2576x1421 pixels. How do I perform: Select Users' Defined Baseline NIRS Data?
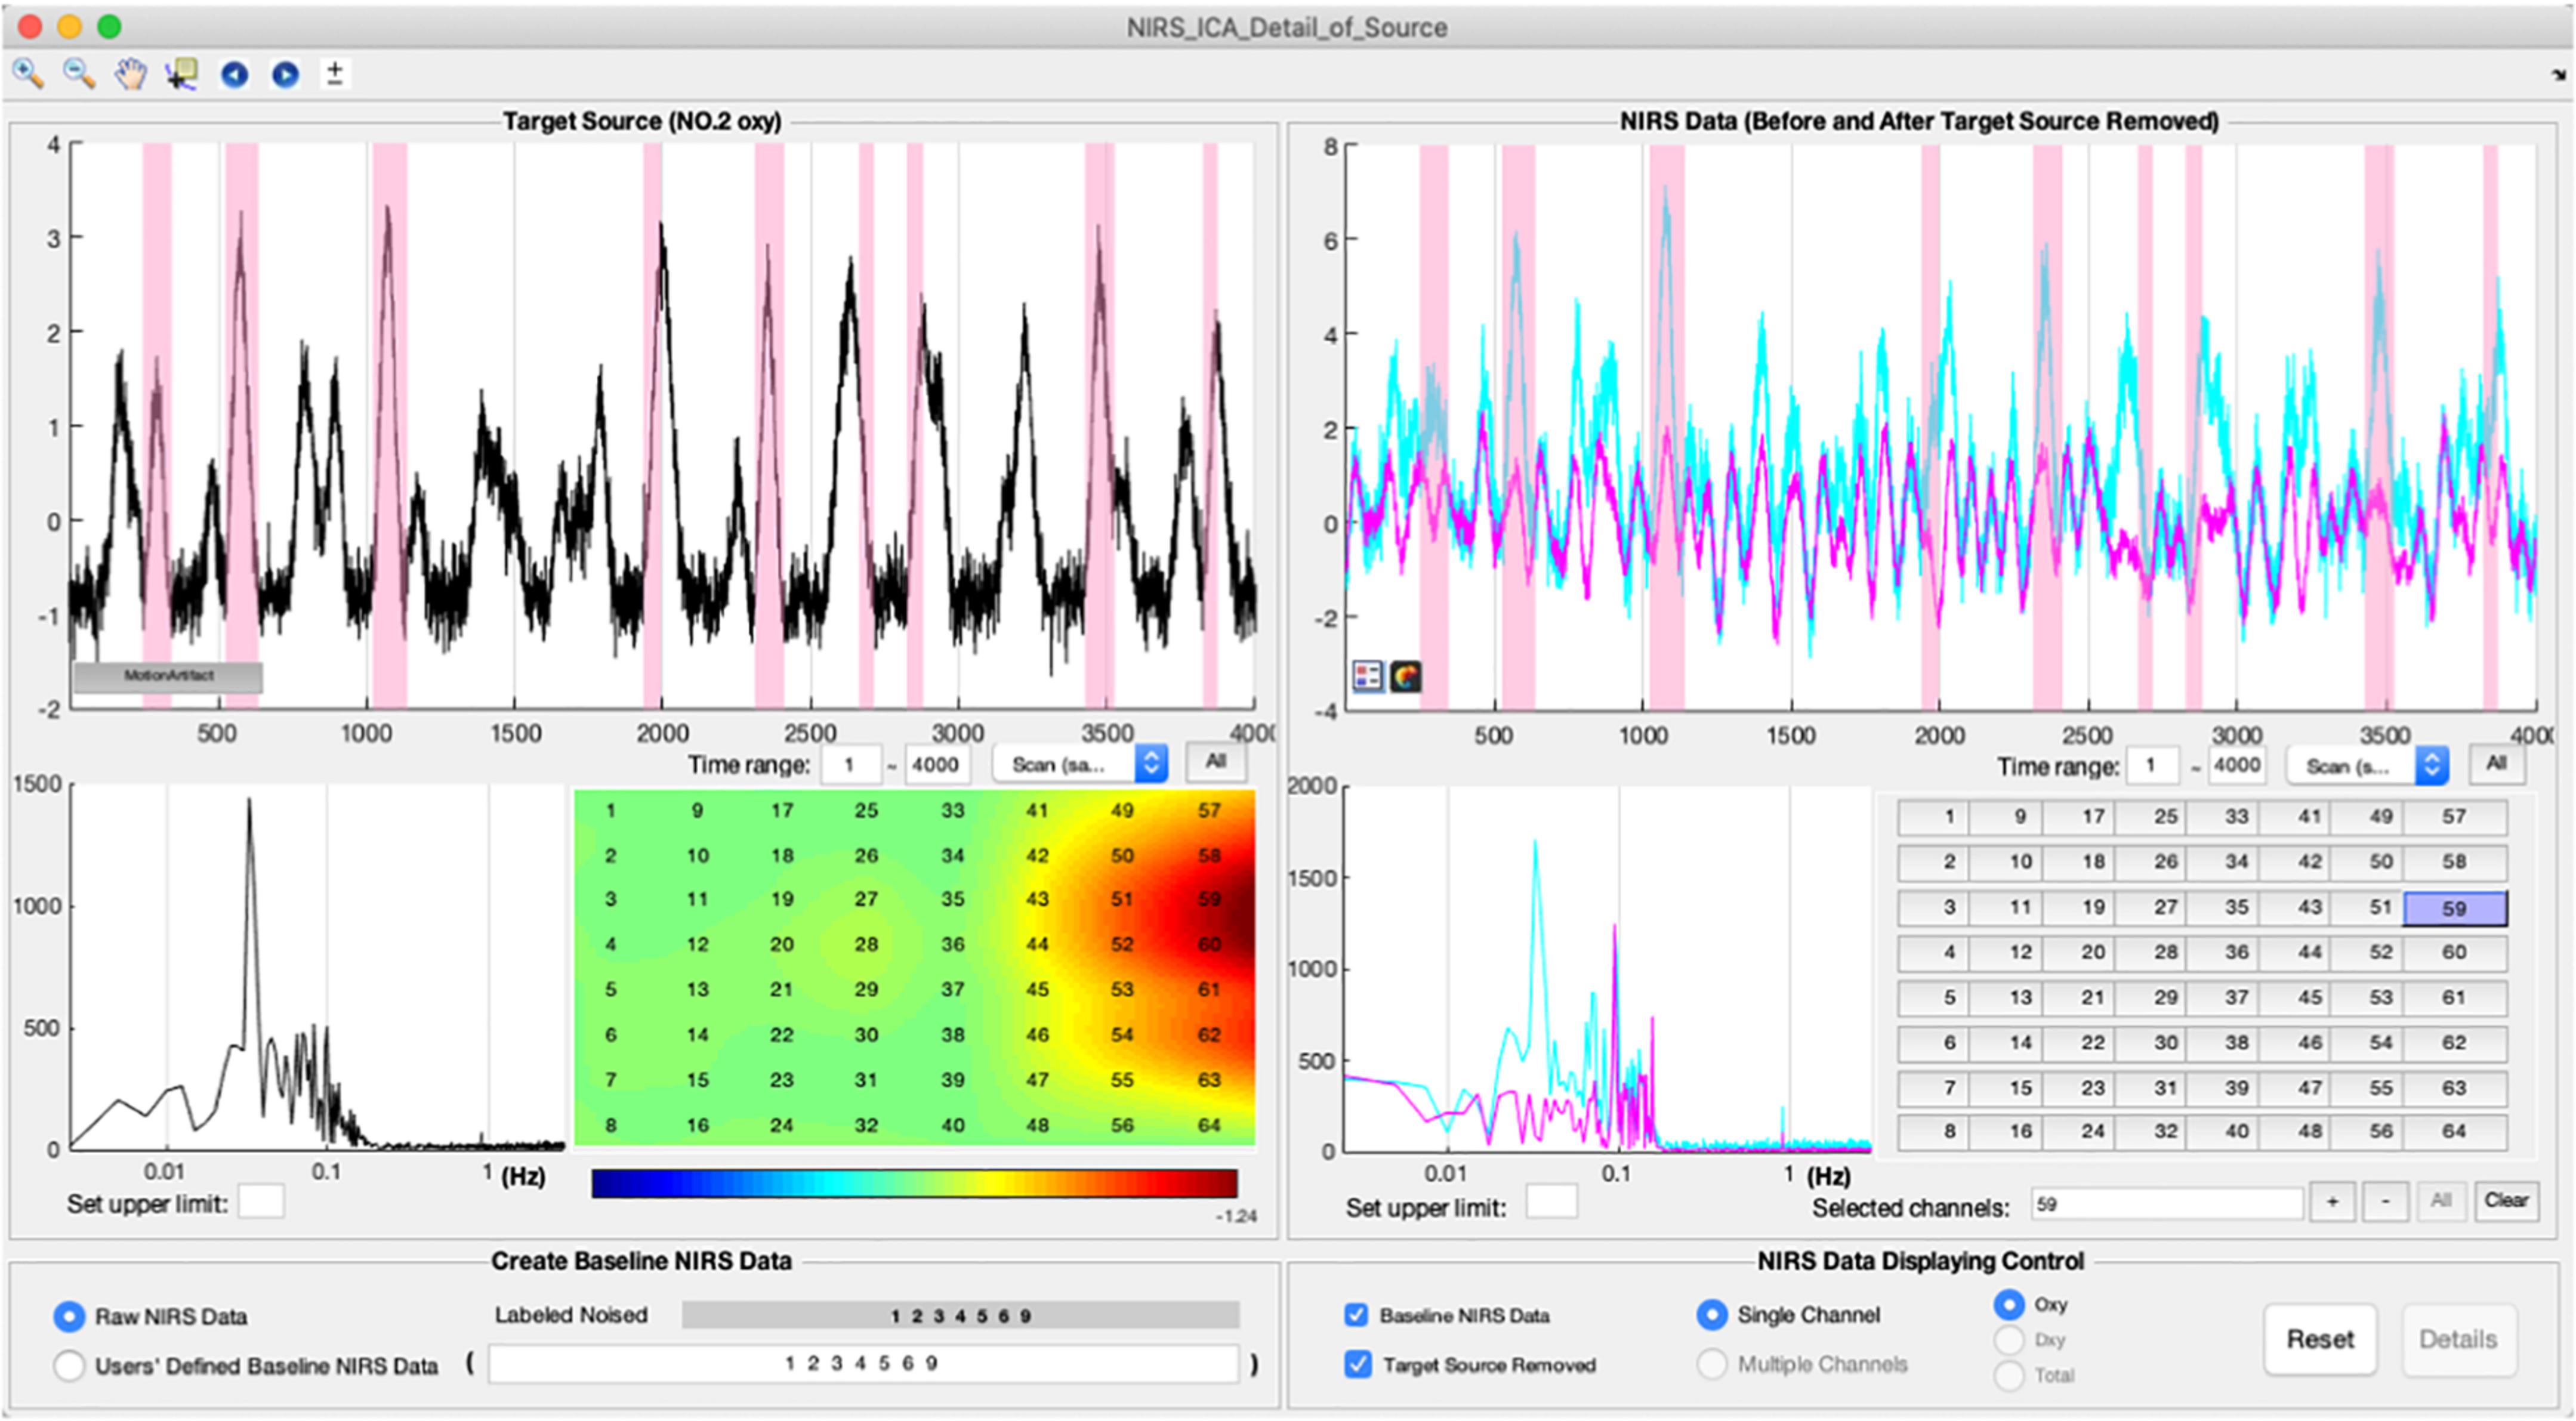click(x=69, y=1365)
